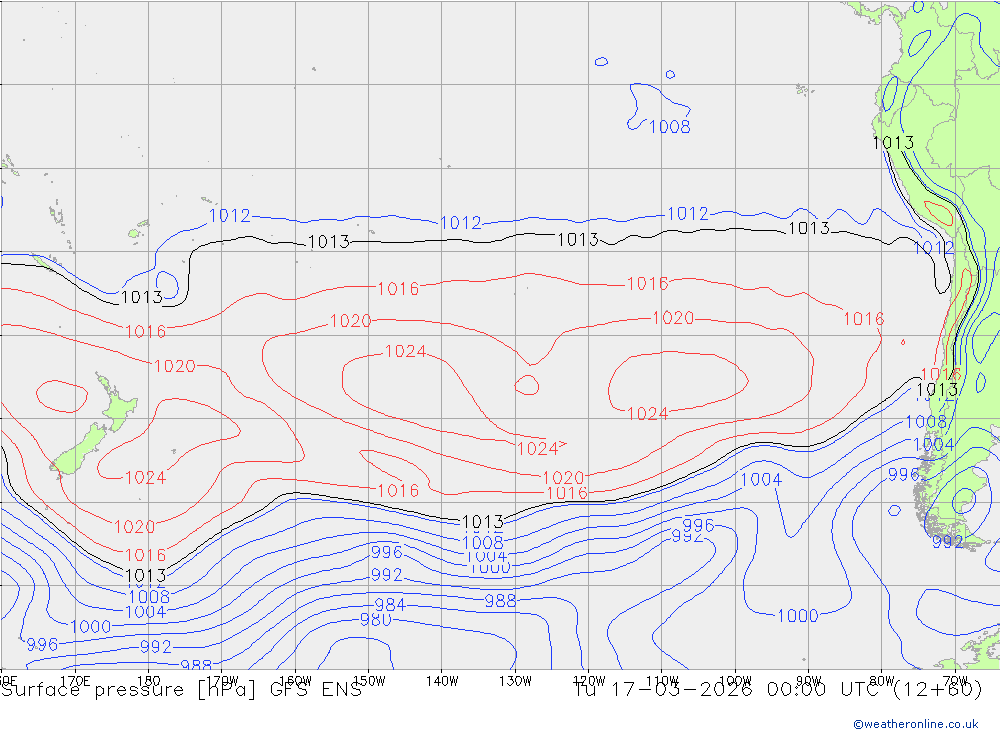Click the 170E longitude axis label
Viewport: 1000px width, 733px height.
point(75,681)
